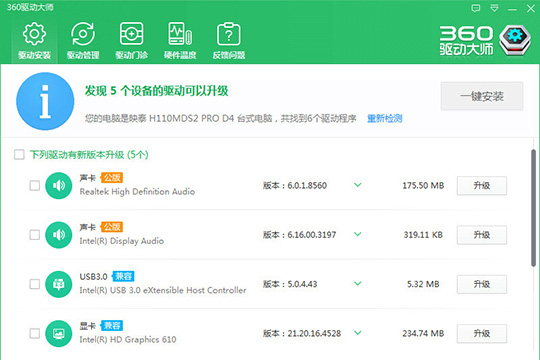
Task: Click the 发现 5 个设备的驱动可以升级 heading
Action: coord(156,91)
